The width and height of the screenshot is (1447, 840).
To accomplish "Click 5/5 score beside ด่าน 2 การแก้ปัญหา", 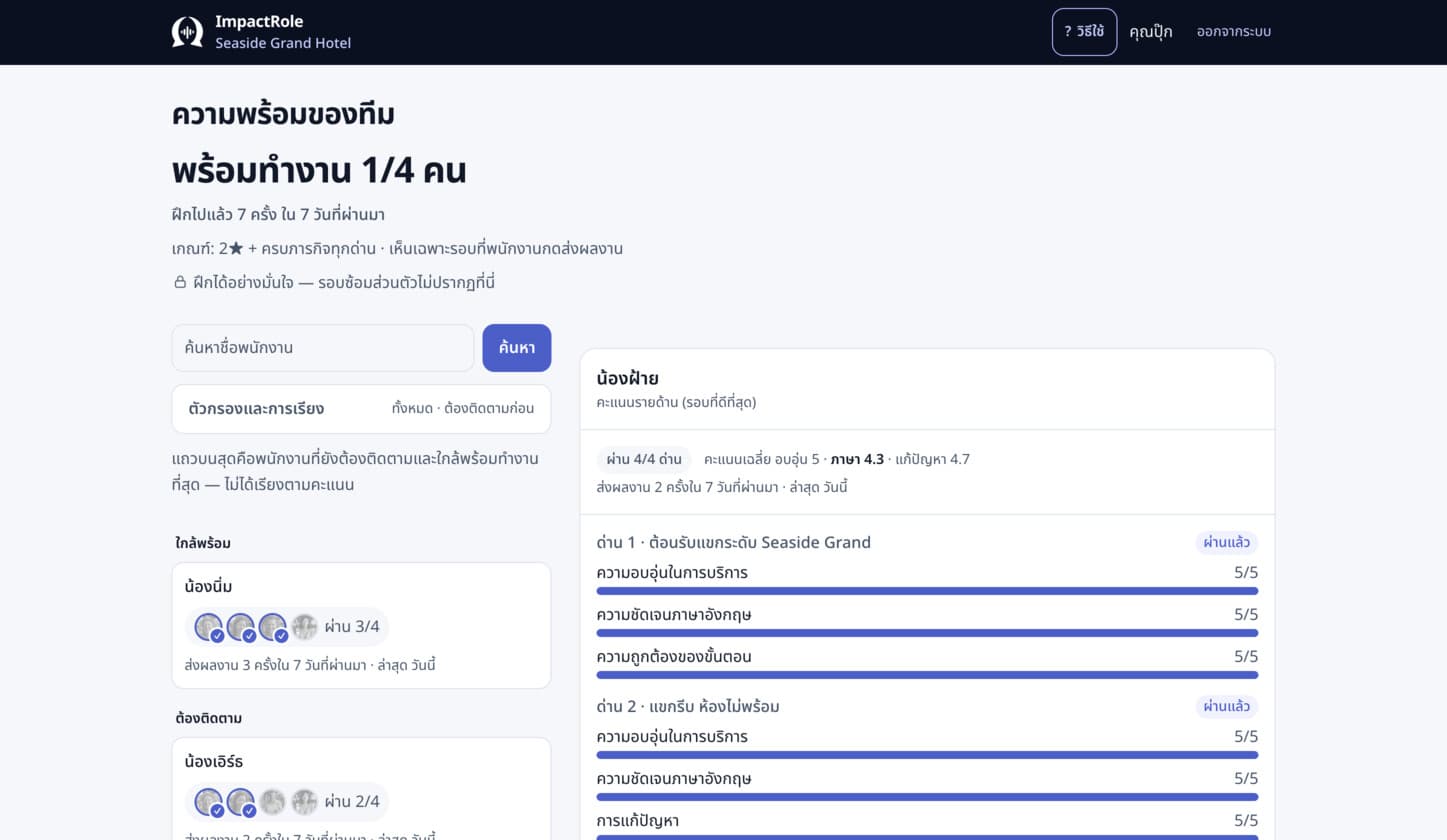I will [x=1246, y=821].
